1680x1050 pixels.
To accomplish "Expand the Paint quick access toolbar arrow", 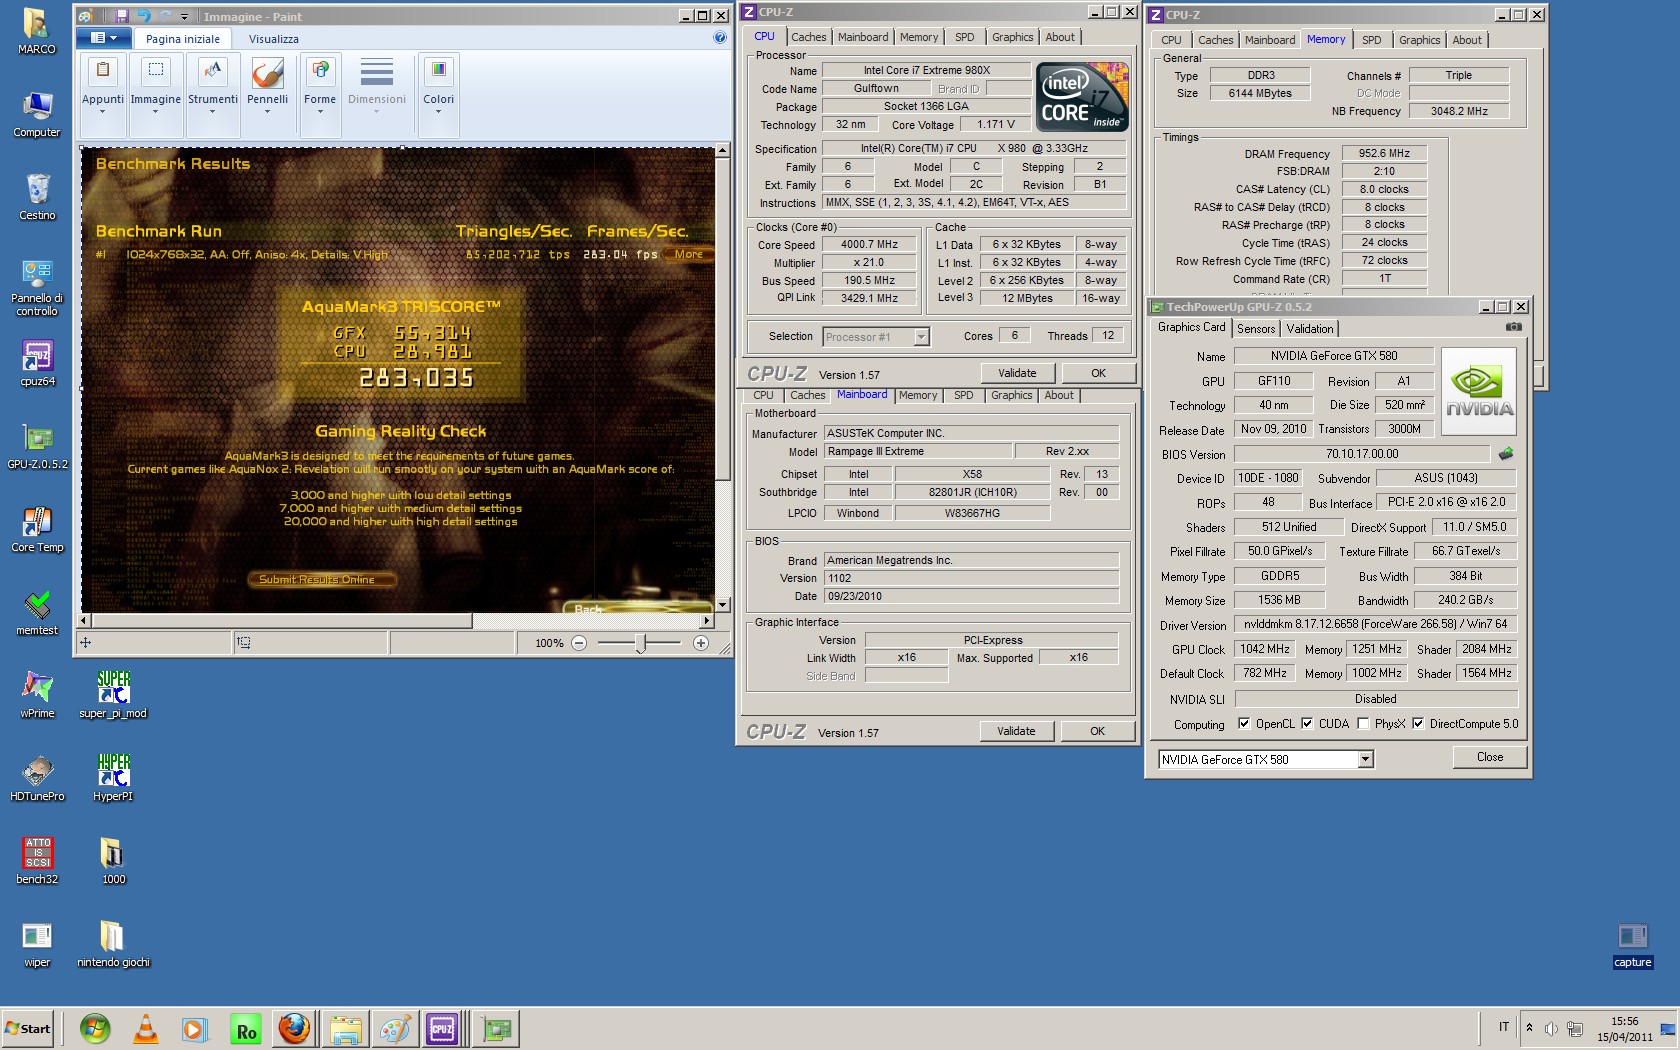I will pos(184,17).
